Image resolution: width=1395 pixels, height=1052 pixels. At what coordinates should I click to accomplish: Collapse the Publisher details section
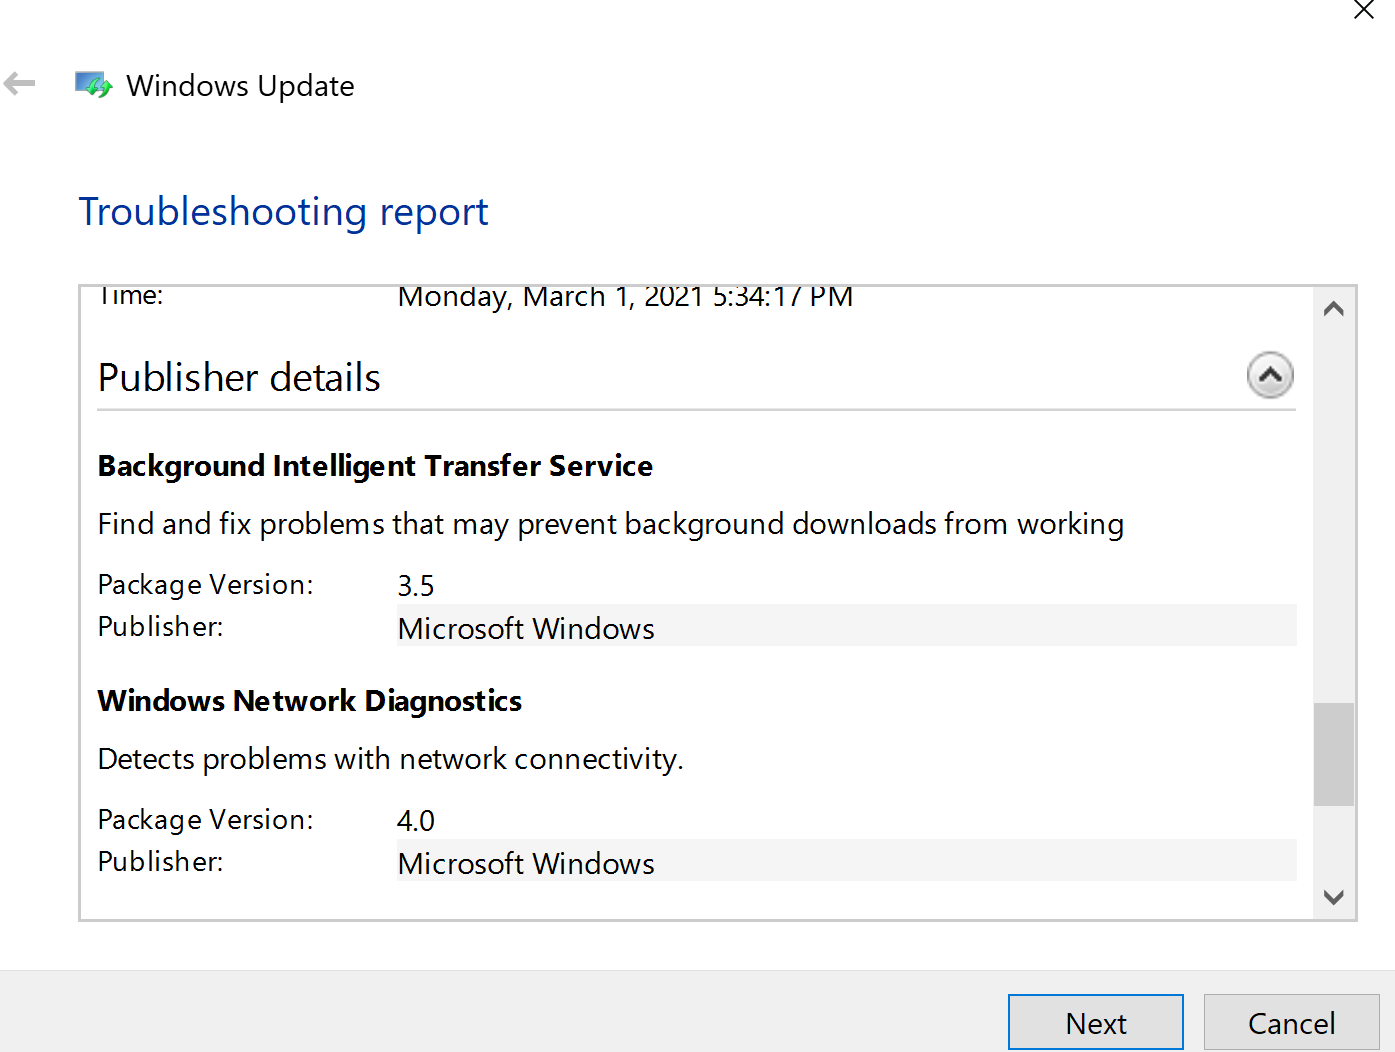[1270, 376]
